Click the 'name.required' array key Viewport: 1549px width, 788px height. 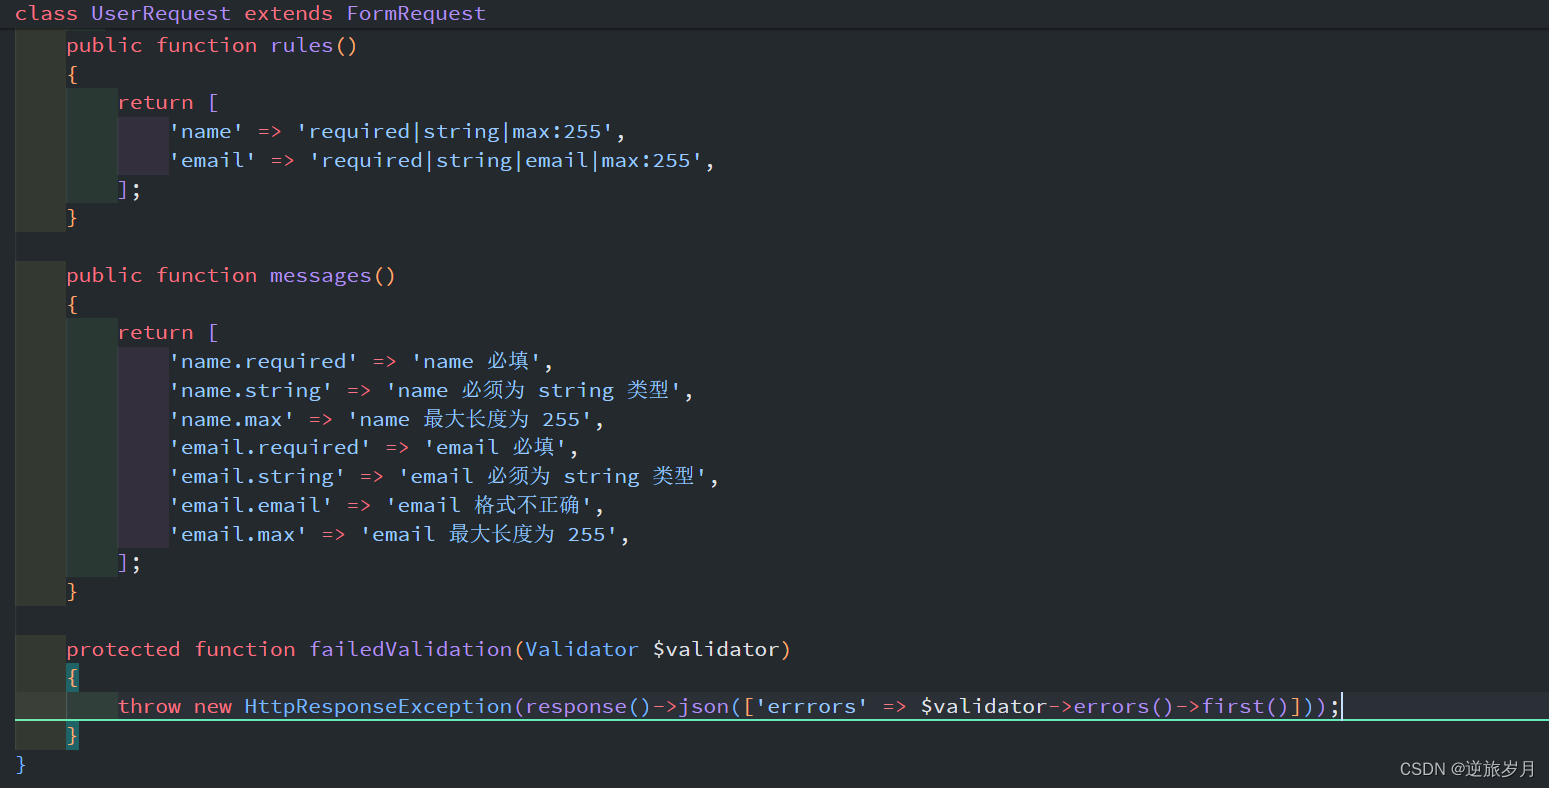click(264, 361)
